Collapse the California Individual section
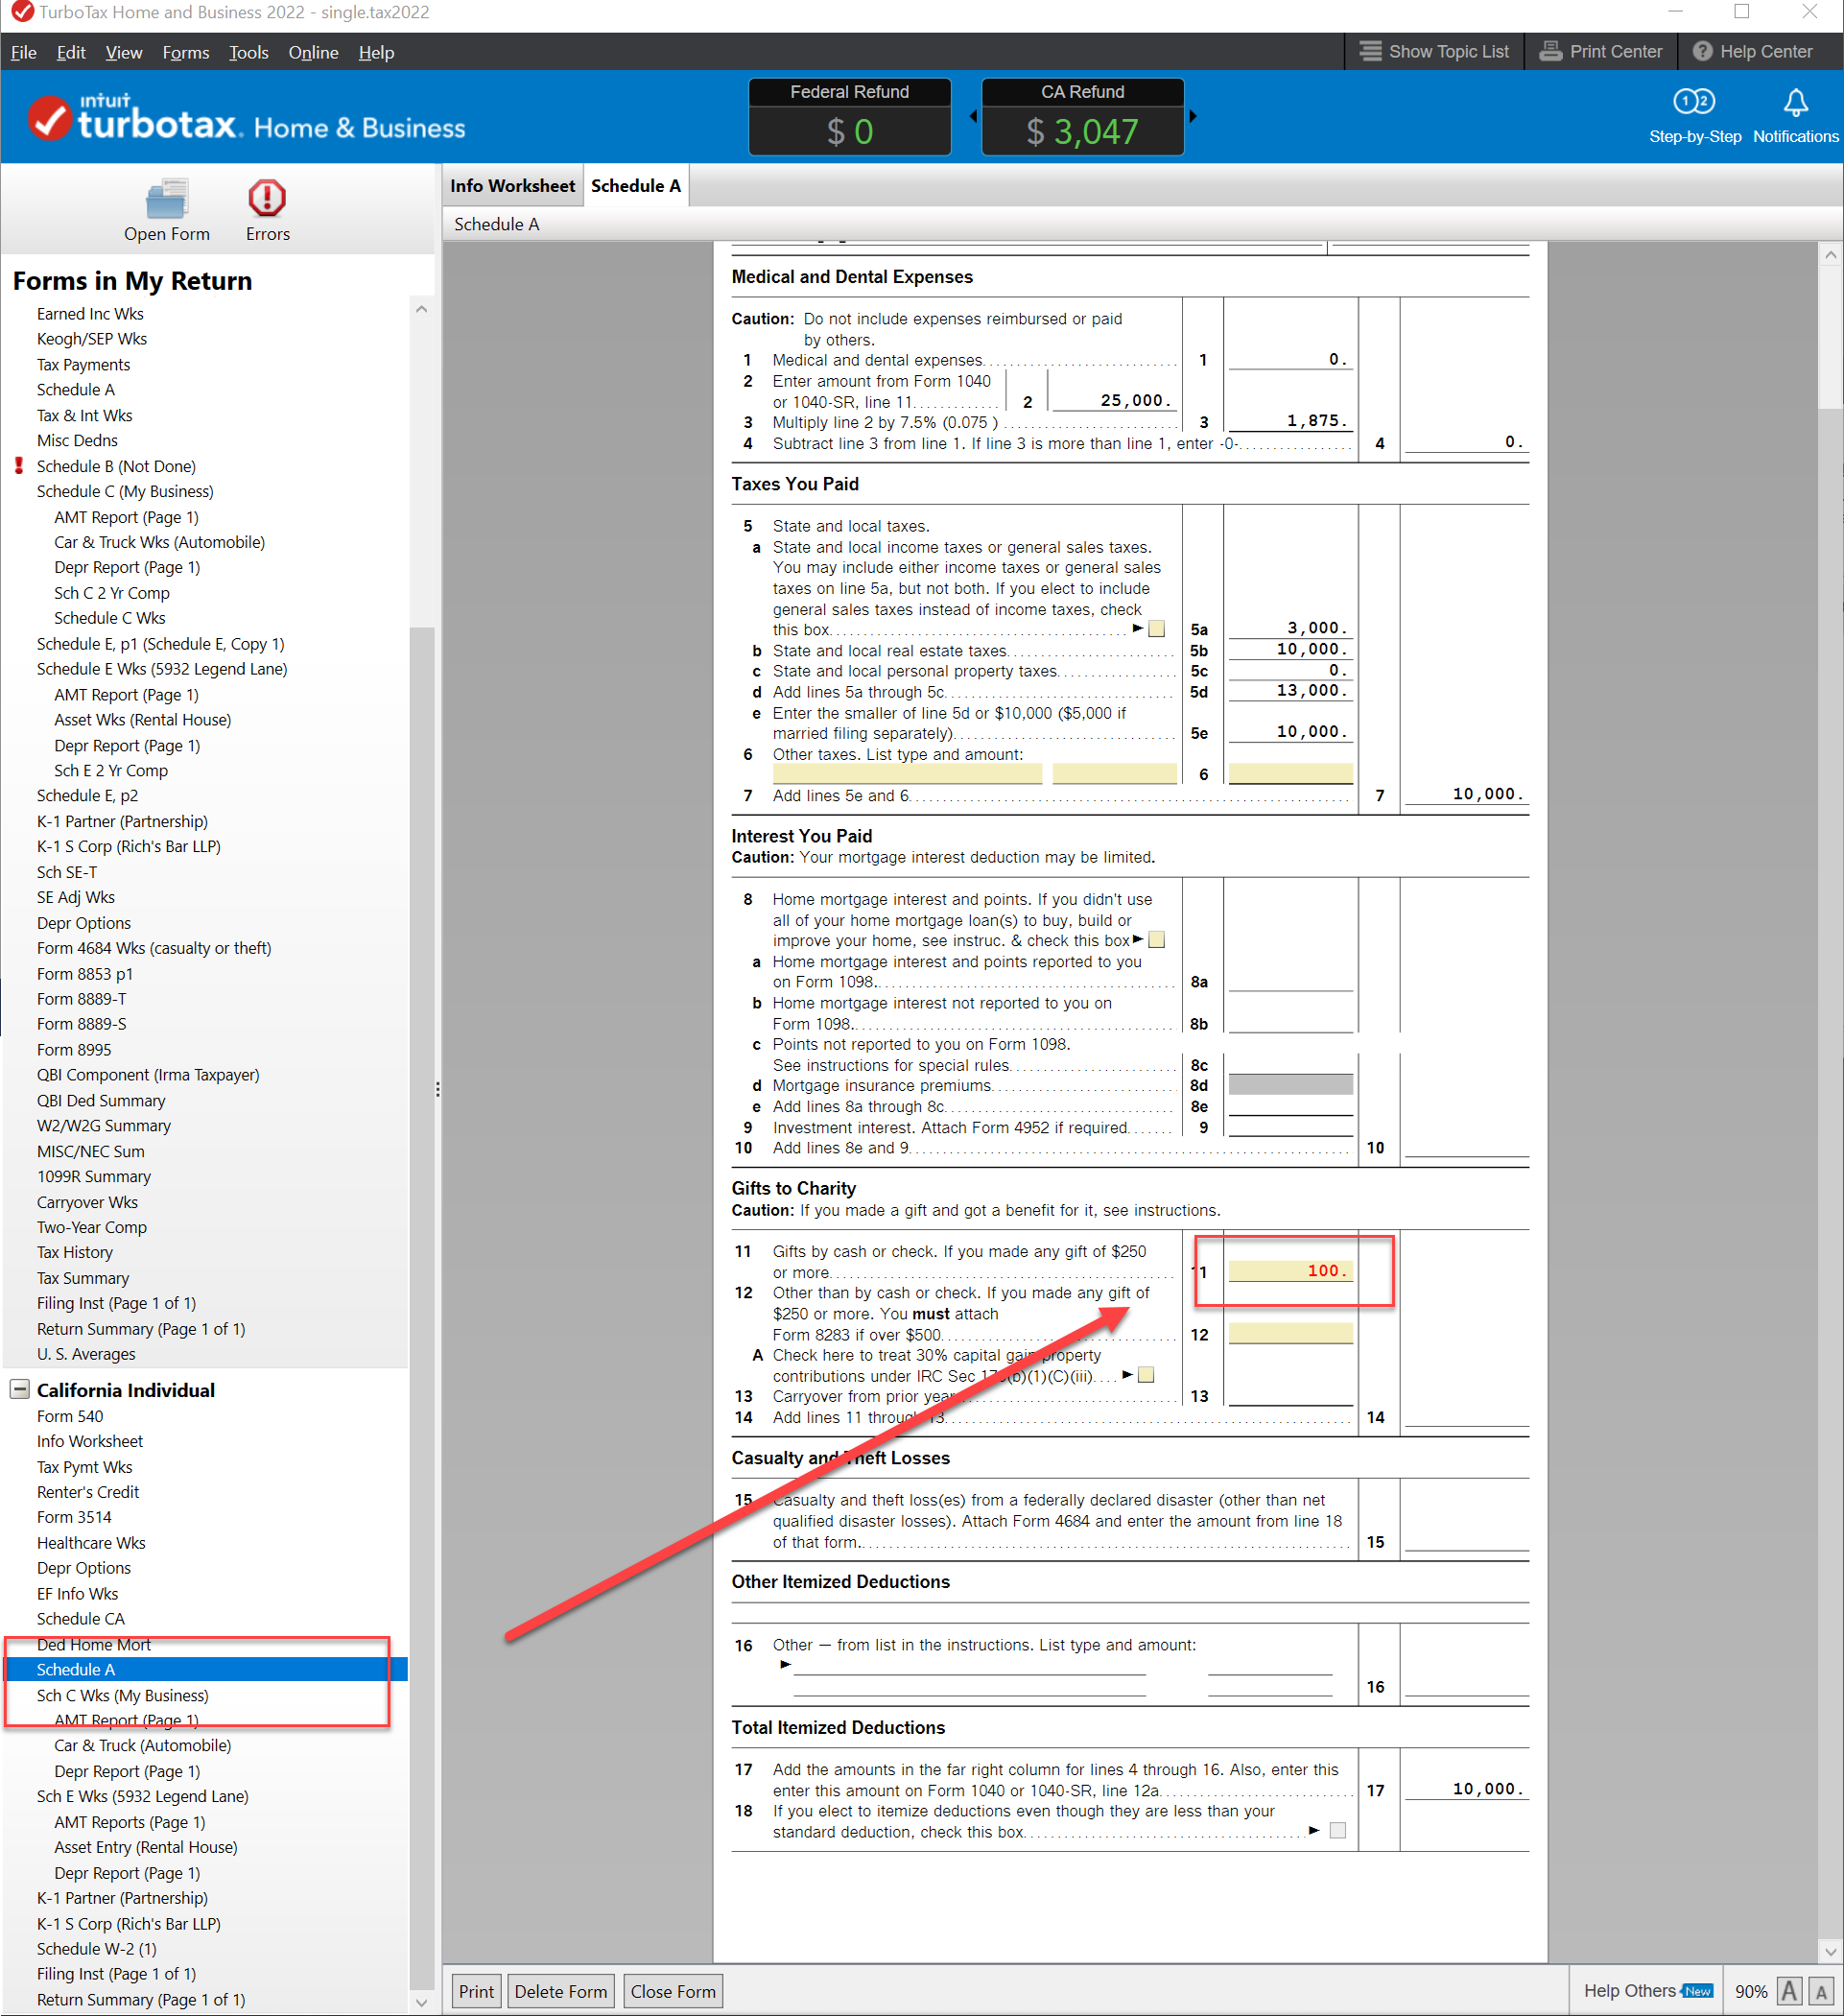1844x2016 pixels. click(19, 1389)
